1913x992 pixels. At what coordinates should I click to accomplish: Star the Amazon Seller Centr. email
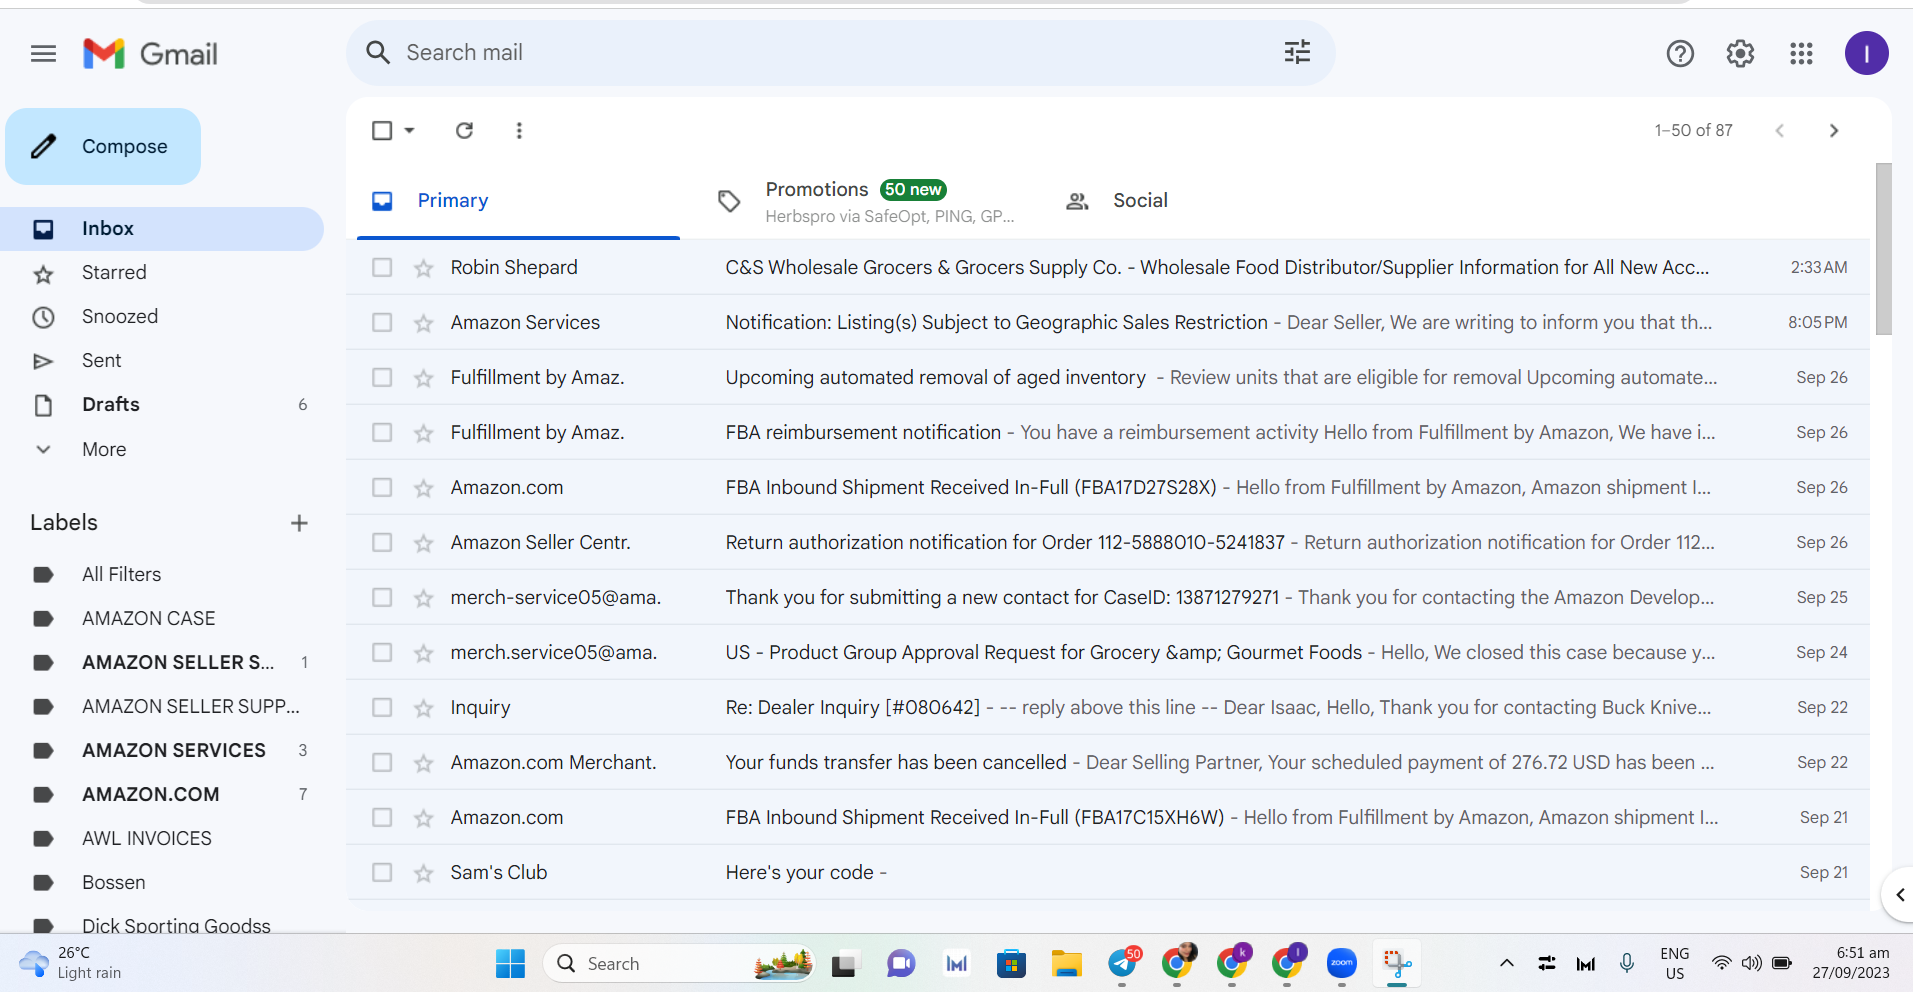point(424,543)
